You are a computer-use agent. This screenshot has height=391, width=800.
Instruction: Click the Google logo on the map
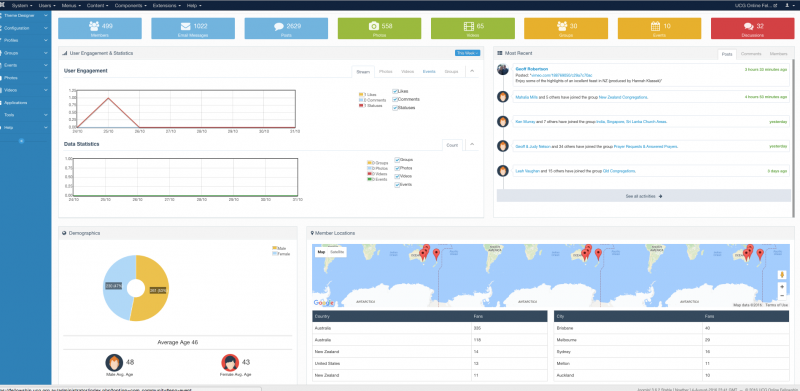click(323, 303)
